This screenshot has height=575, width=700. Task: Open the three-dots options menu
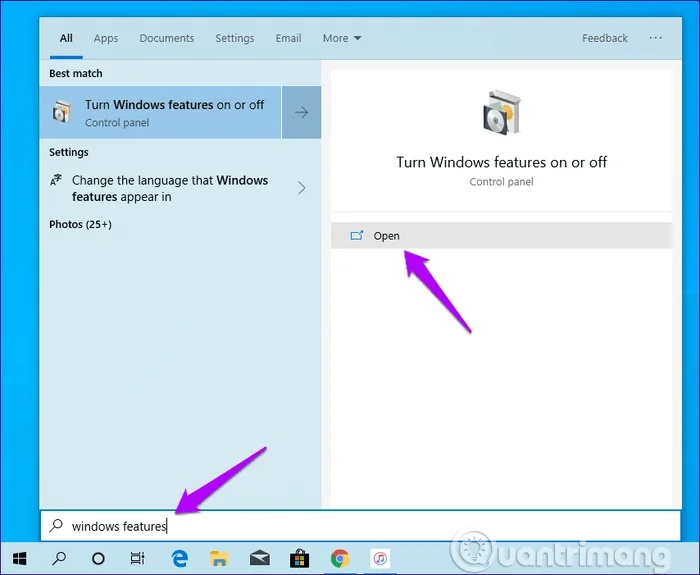pos(655,38)
